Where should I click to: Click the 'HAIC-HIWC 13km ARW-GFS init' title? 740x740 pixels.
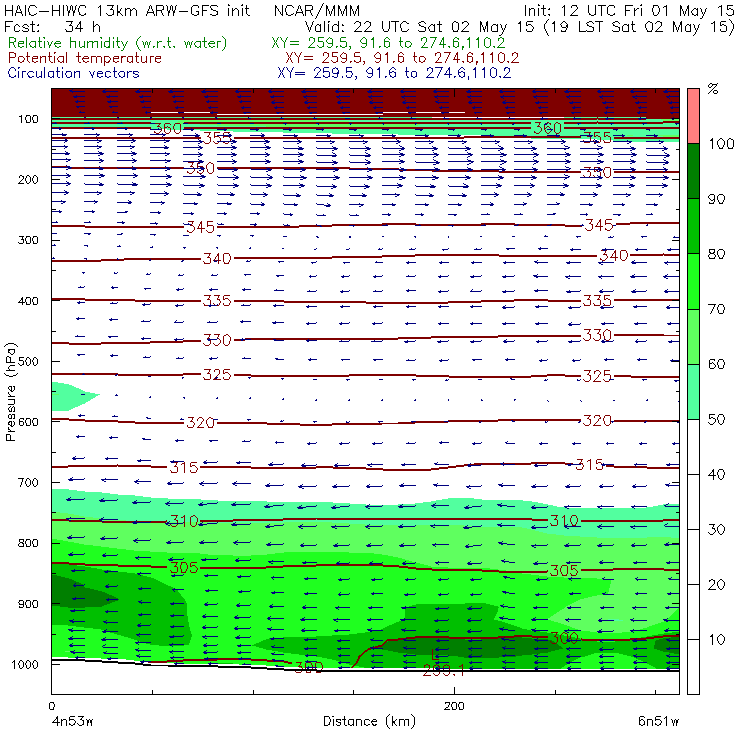click(127, 10)
